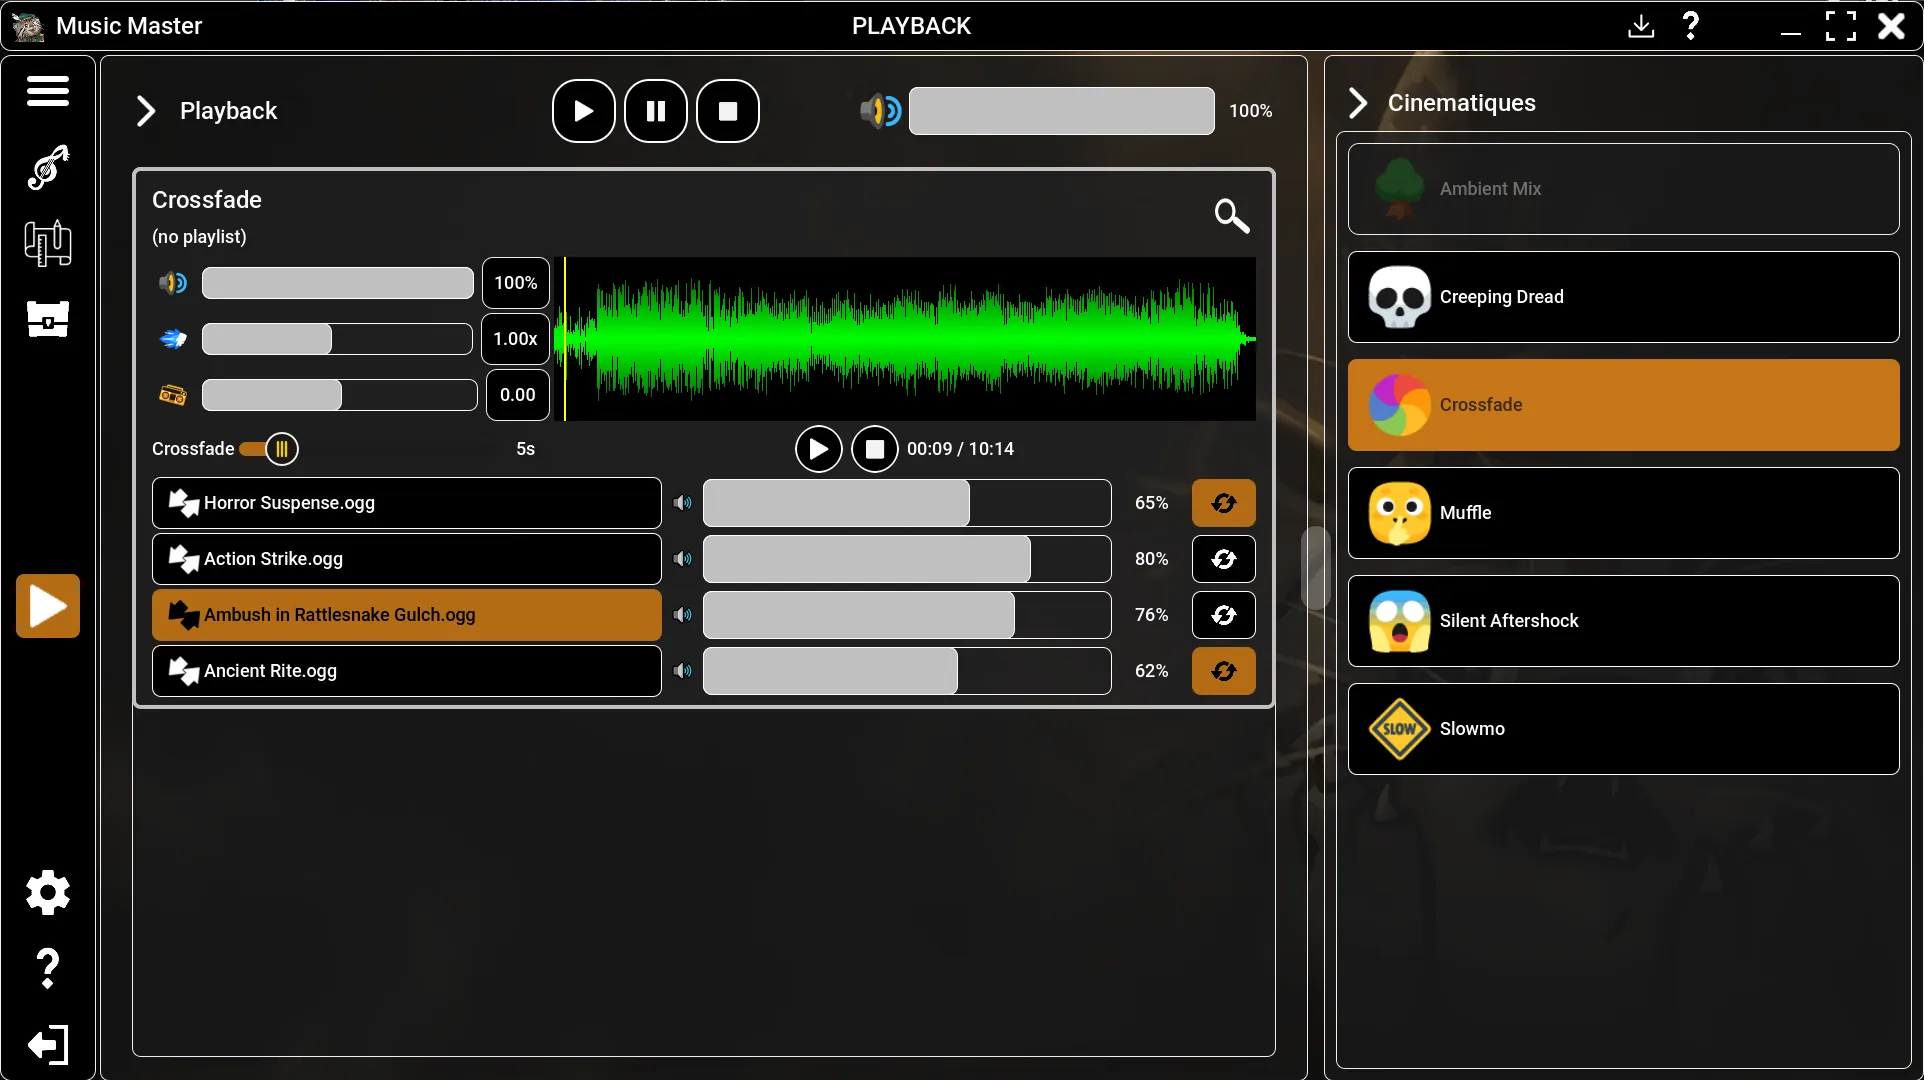Click the playback speed 1.00x field
Image resolution: width=1924 pixels, height=1080 pixels.
pyautogui.click(x=515, y=339)
